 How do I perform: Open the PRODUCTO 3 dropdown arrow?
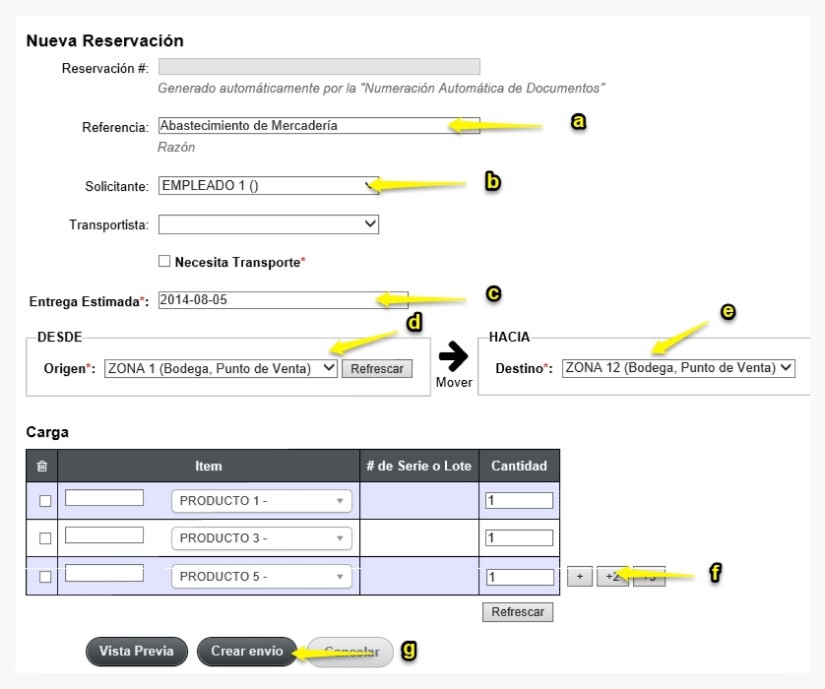pyautogui.click(x=340, y=538)
